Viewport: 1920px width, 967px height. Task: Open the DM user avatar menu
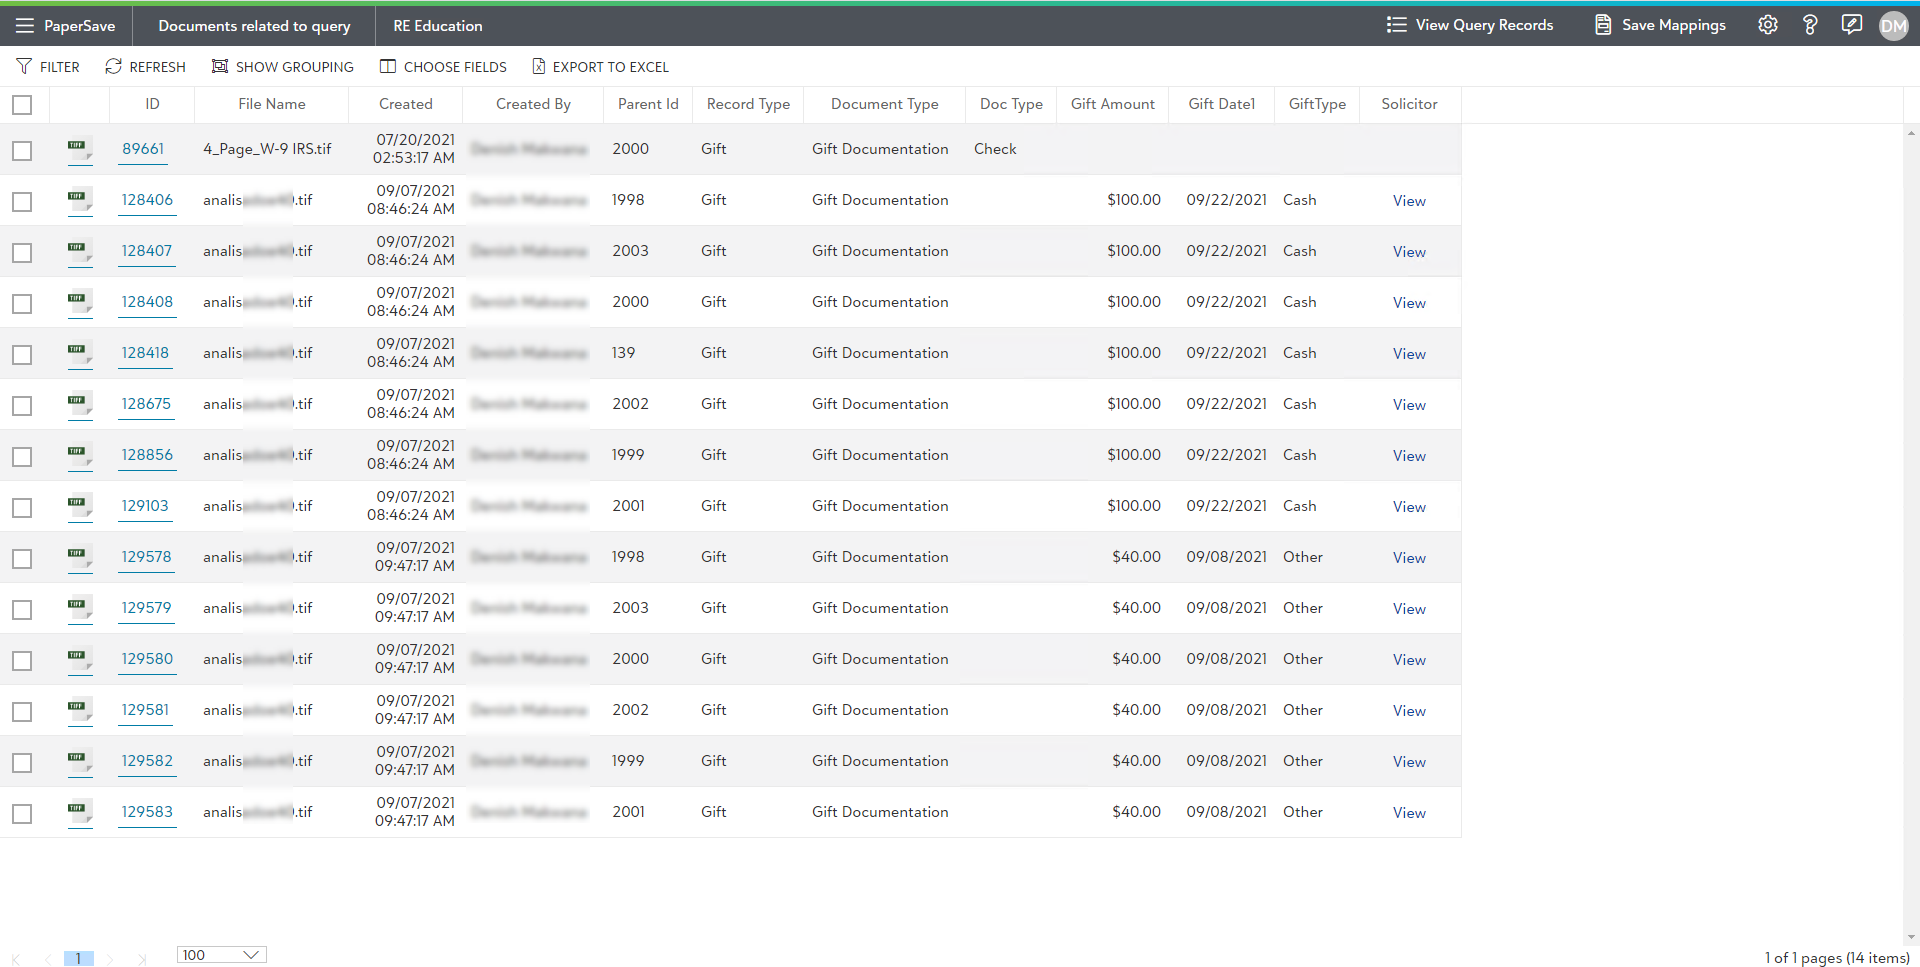(x=1893, y=26)
